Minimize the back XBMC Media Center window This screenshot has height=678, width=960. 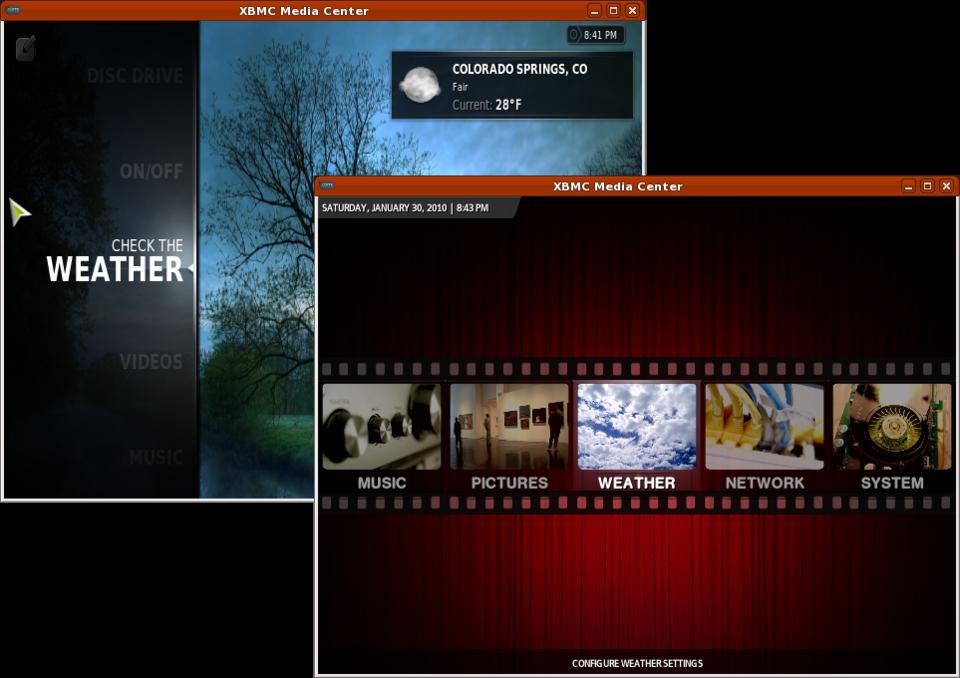coord(595,10)
